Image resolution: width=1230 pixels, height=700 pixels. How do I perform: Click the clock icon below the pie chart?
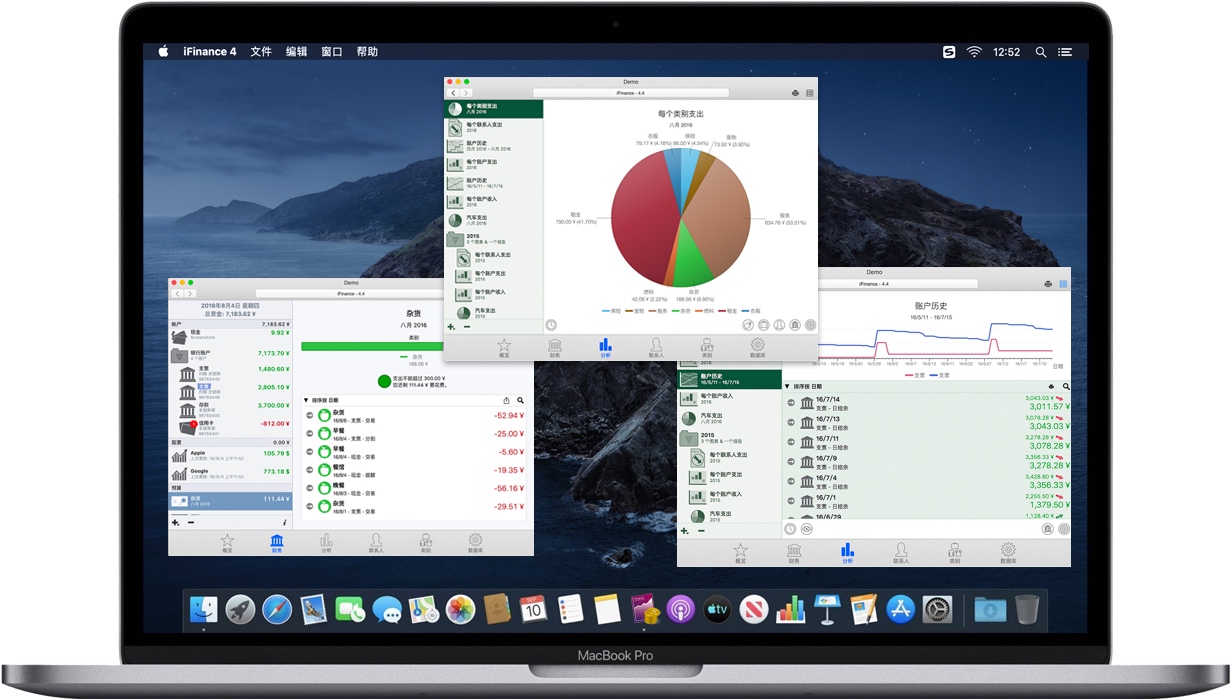coord(550,326)
